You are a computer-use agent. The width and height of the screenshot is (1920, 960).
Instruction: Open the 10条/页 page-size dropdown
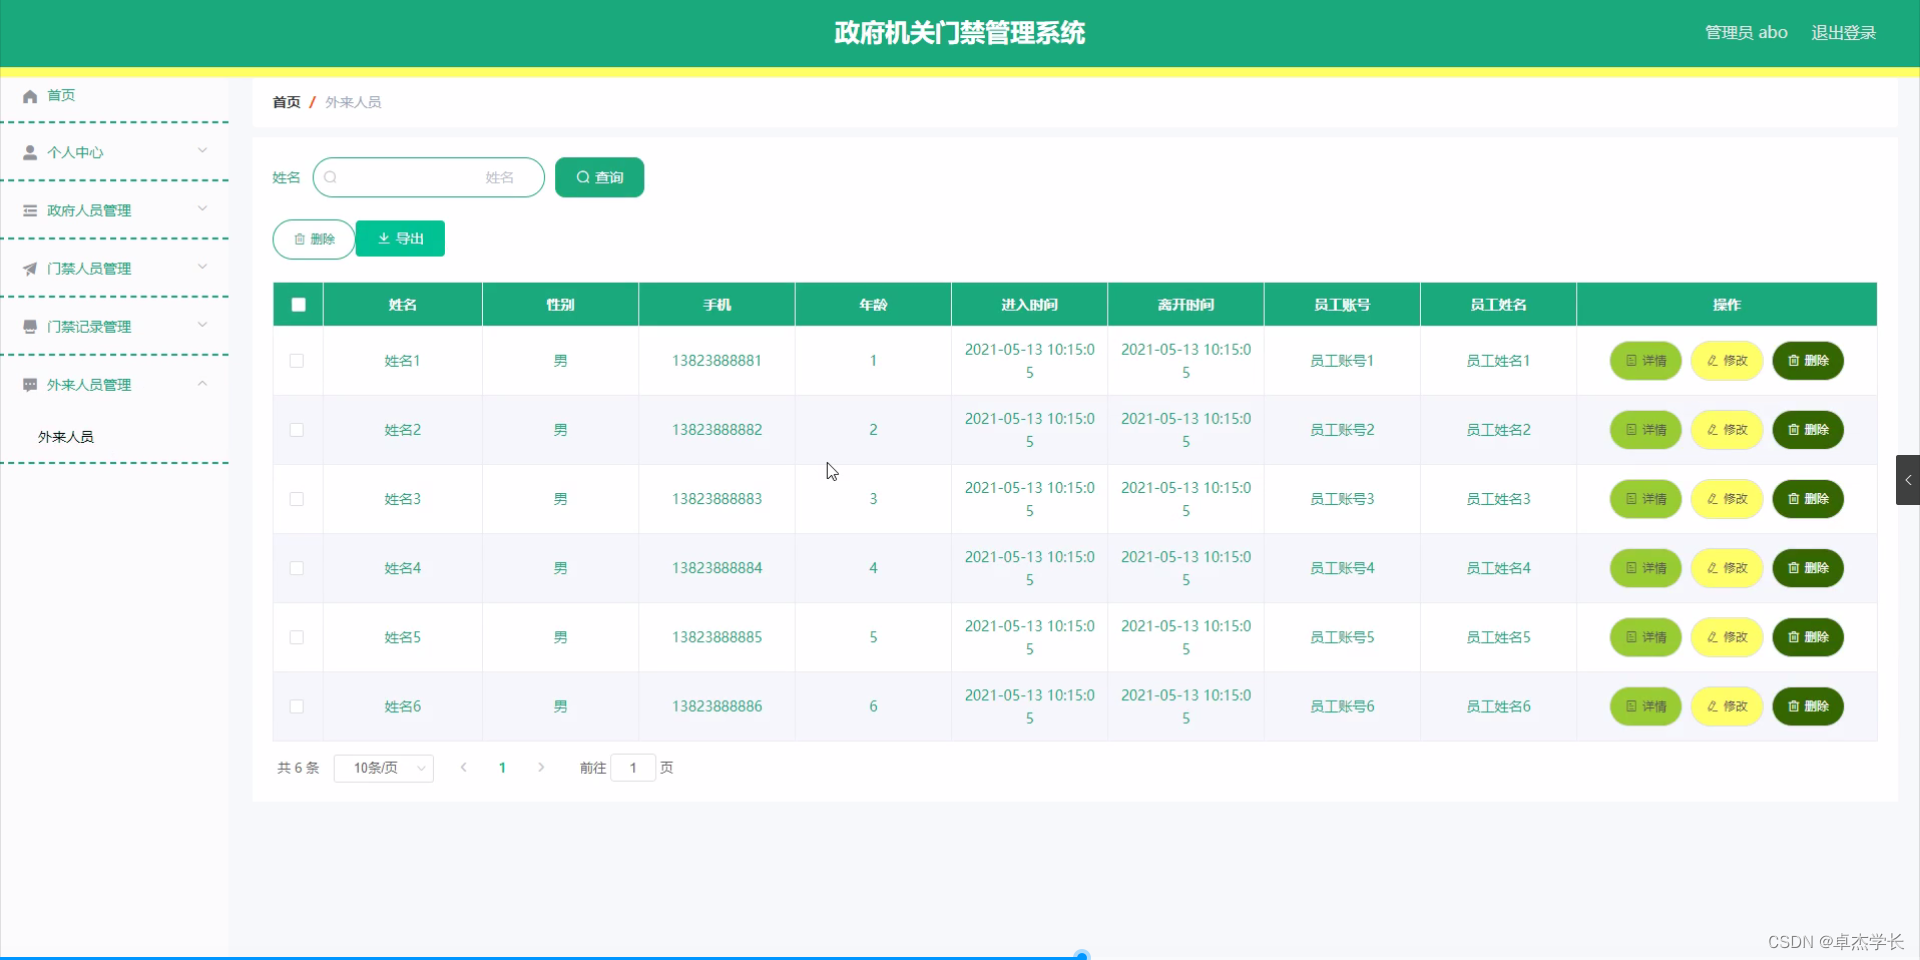[383, 768]
